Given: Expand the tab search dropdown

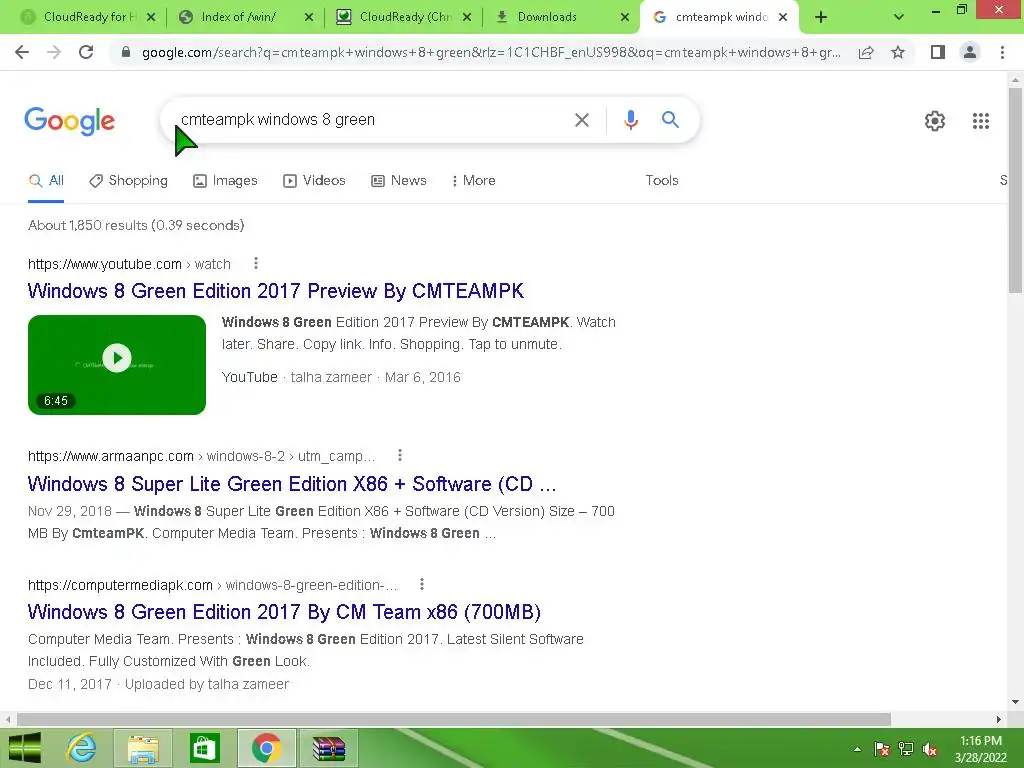Looking at the screenshot, I should point(899,18).
